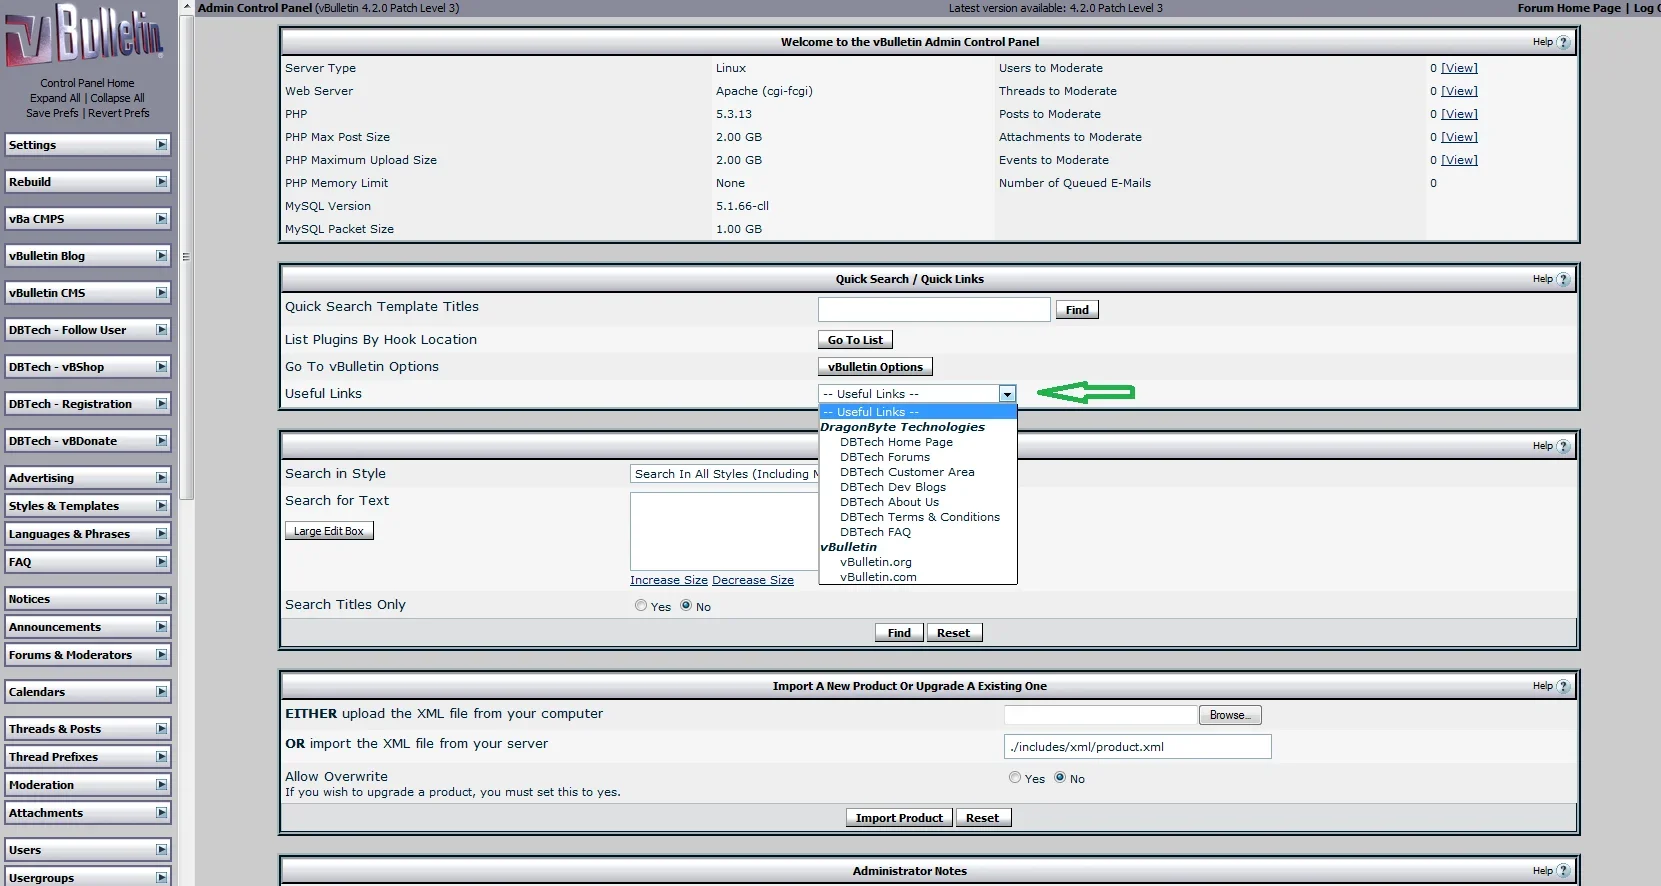Expand vBa CMPS arrow icon

point(161,219)
